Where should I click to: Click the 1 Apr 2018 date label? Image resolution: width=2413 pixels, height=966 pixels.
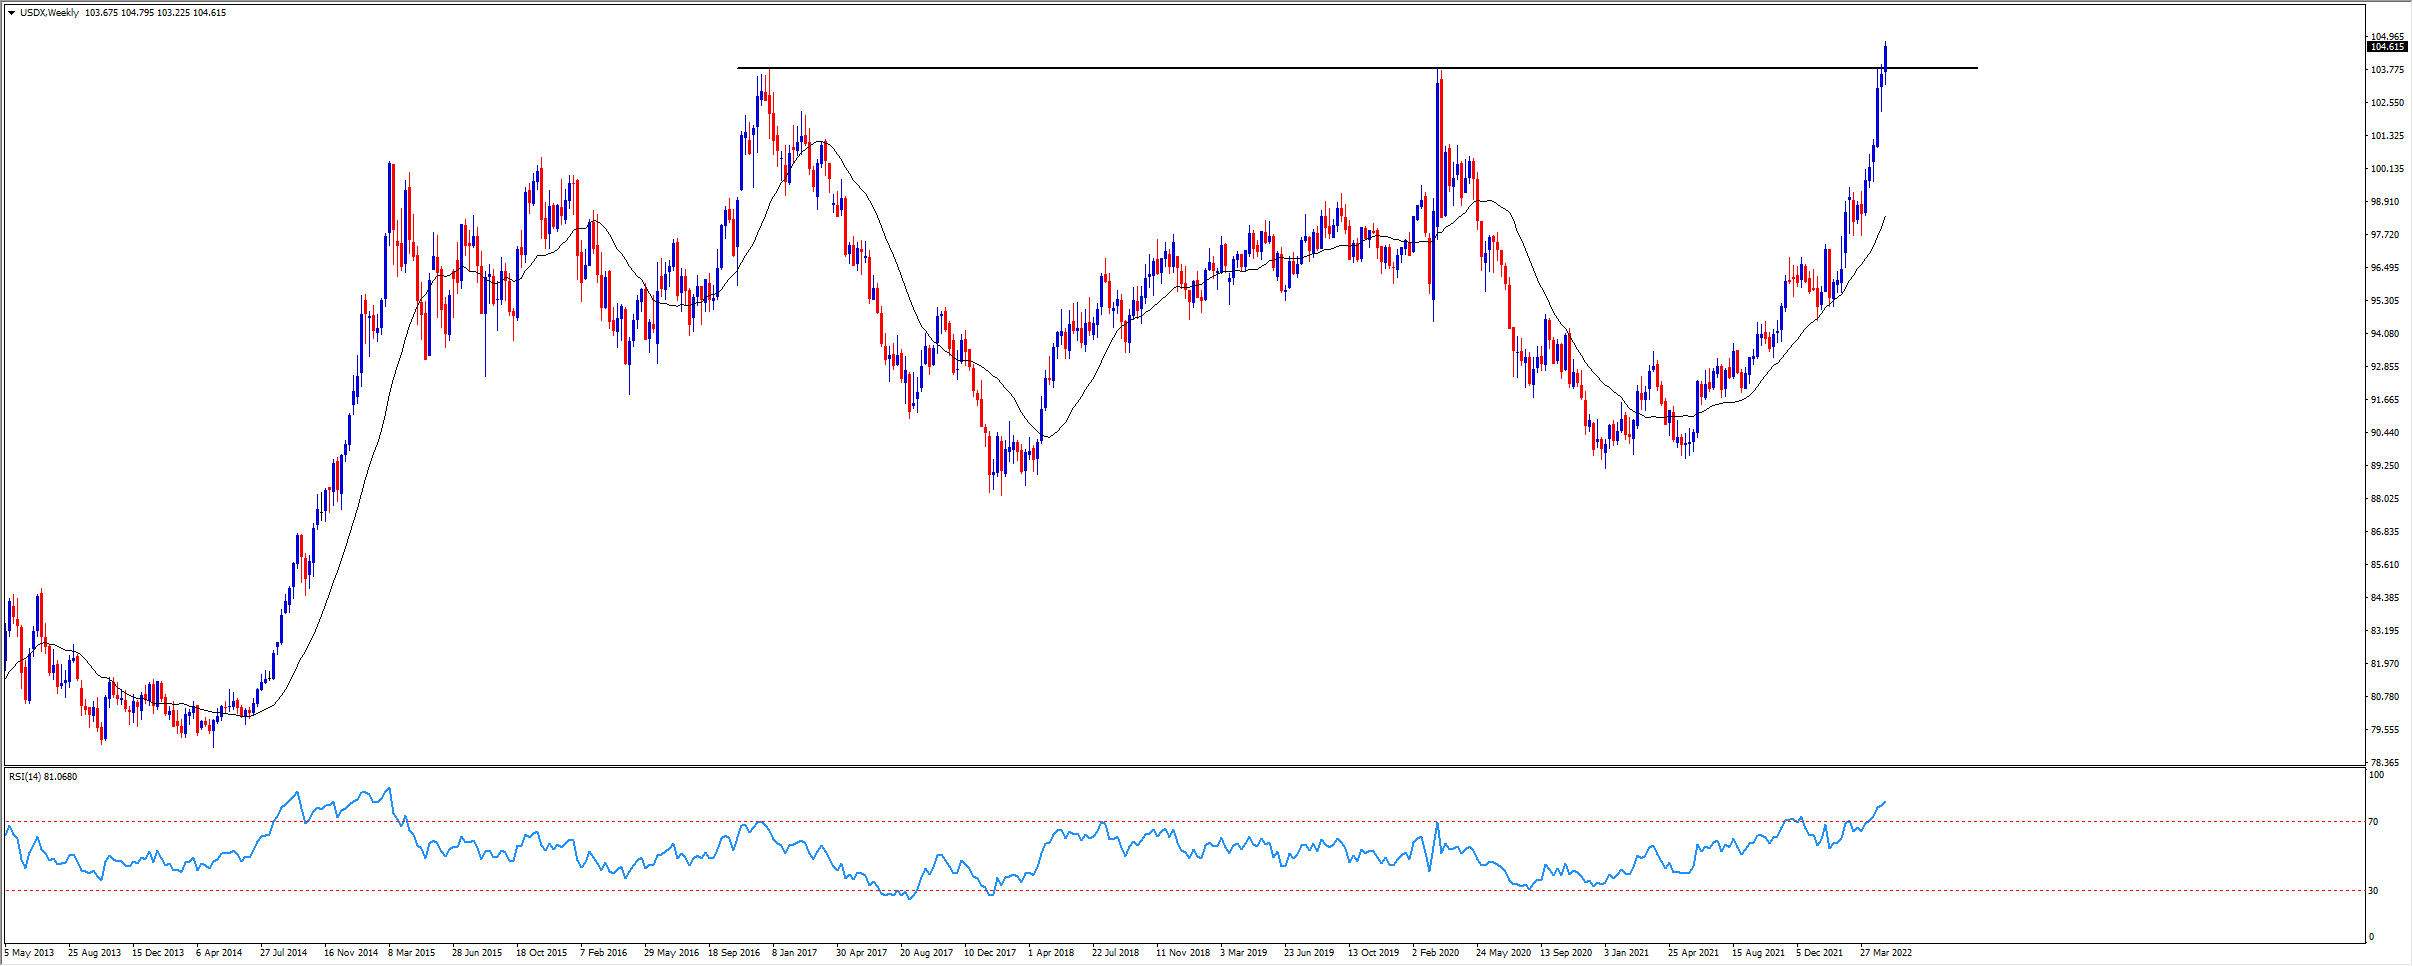click(1051, 953)
